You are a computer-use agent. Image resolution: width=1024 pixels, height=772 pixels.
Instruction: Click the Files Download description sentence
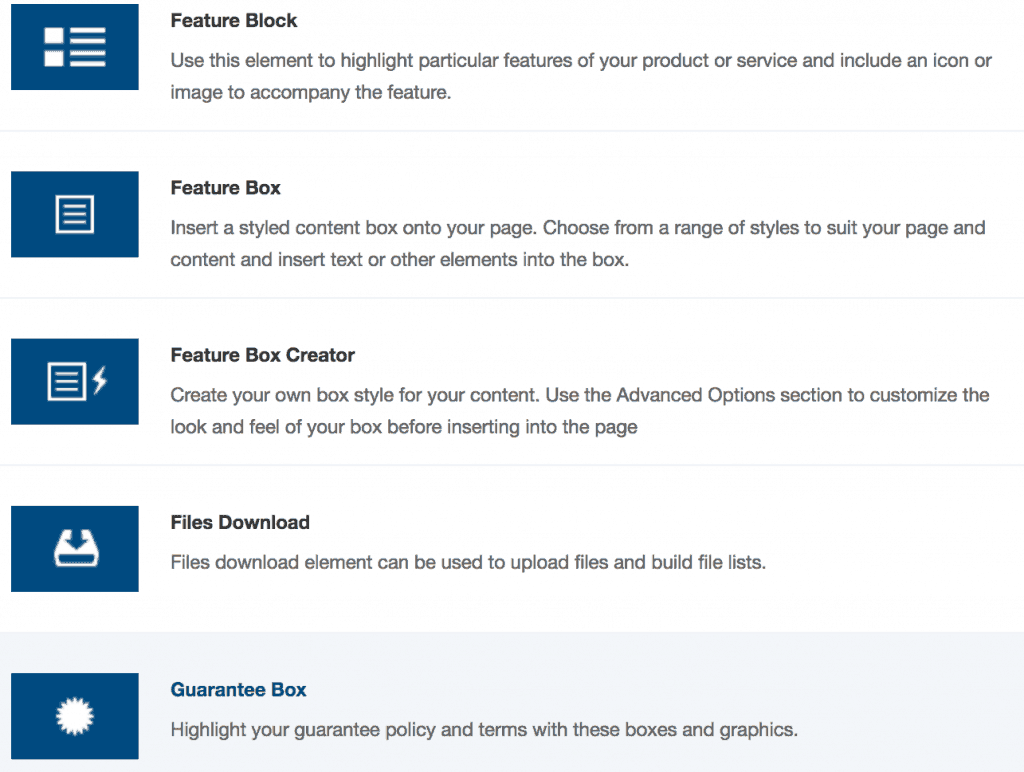pyautogui.click(x=468, y=562)
